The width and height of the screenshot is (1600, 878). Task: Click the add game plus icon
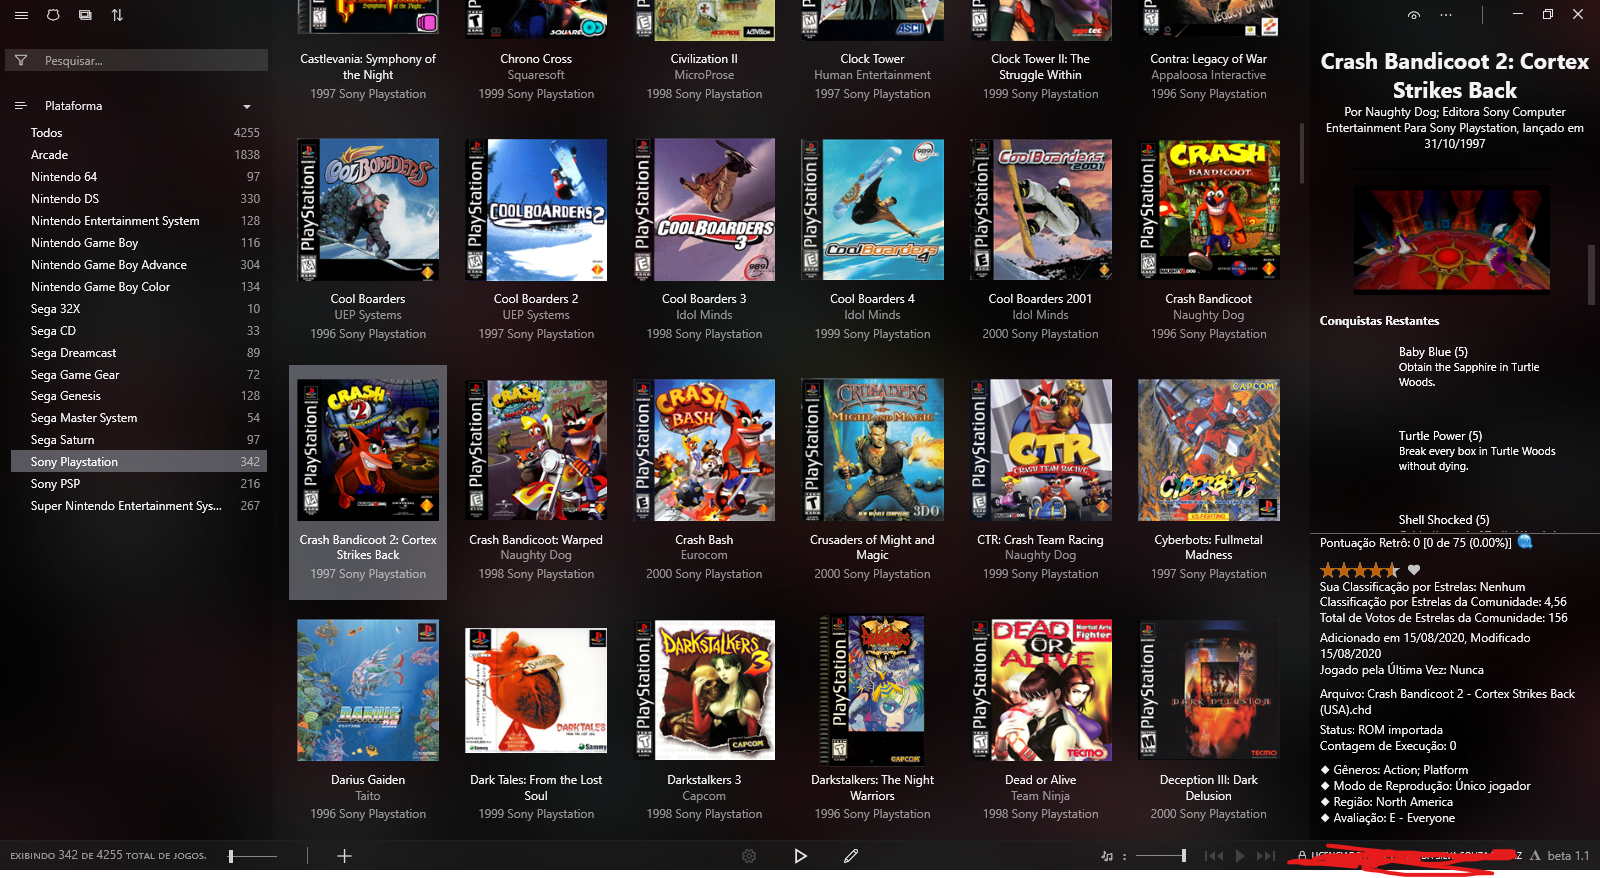click(x=344, y=856)
